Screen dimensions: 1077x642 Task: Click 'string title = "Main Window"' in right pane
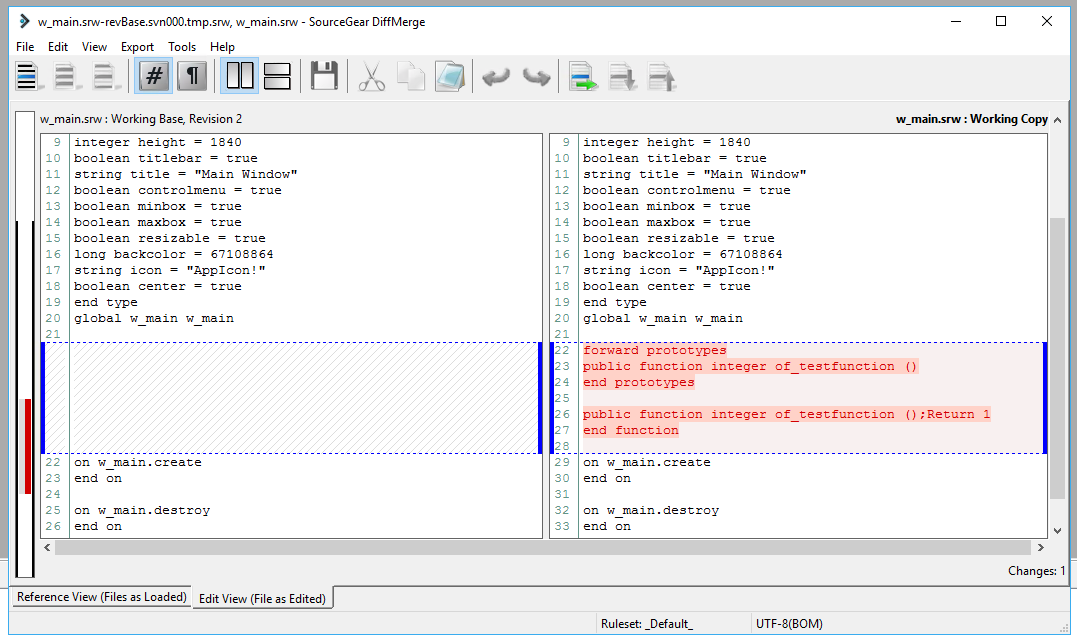point(695,174)
